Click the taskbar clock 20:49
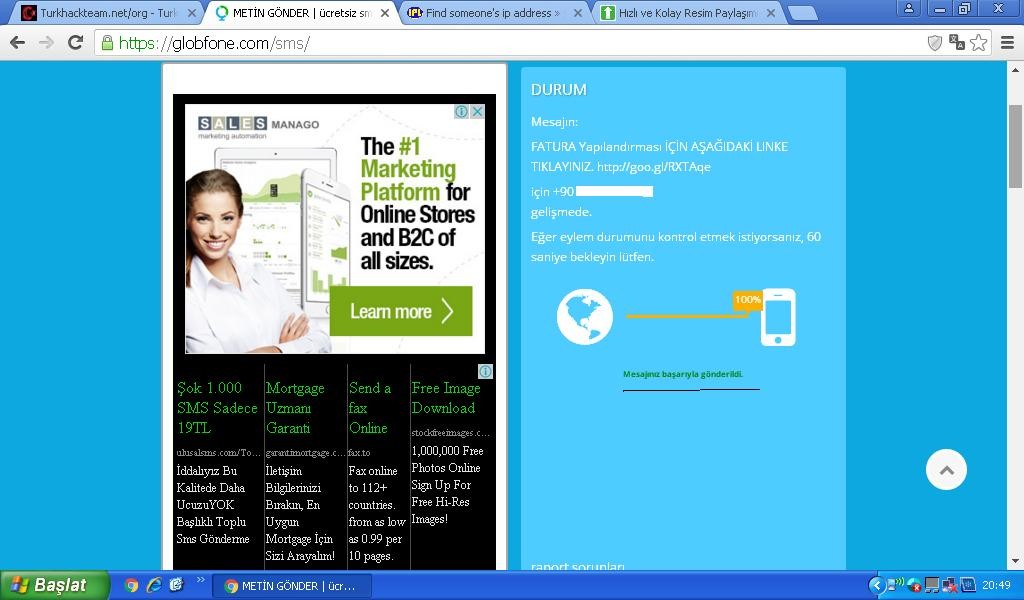 coord(996,586)
